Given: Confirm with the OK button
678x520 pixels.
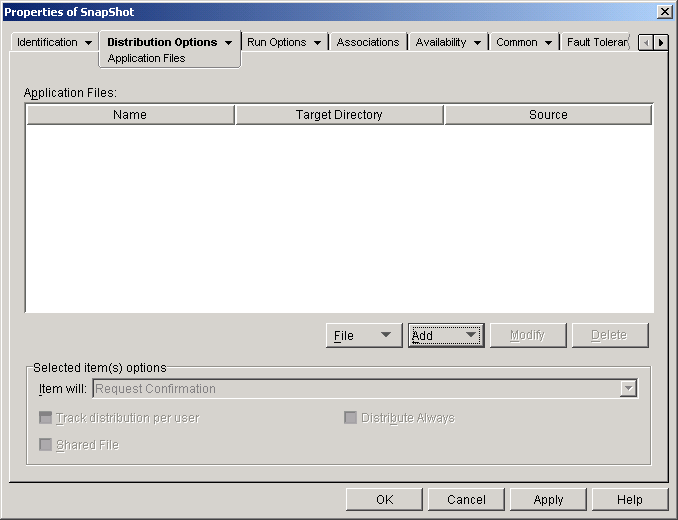Looking at the screenshot, I should 384,500.
